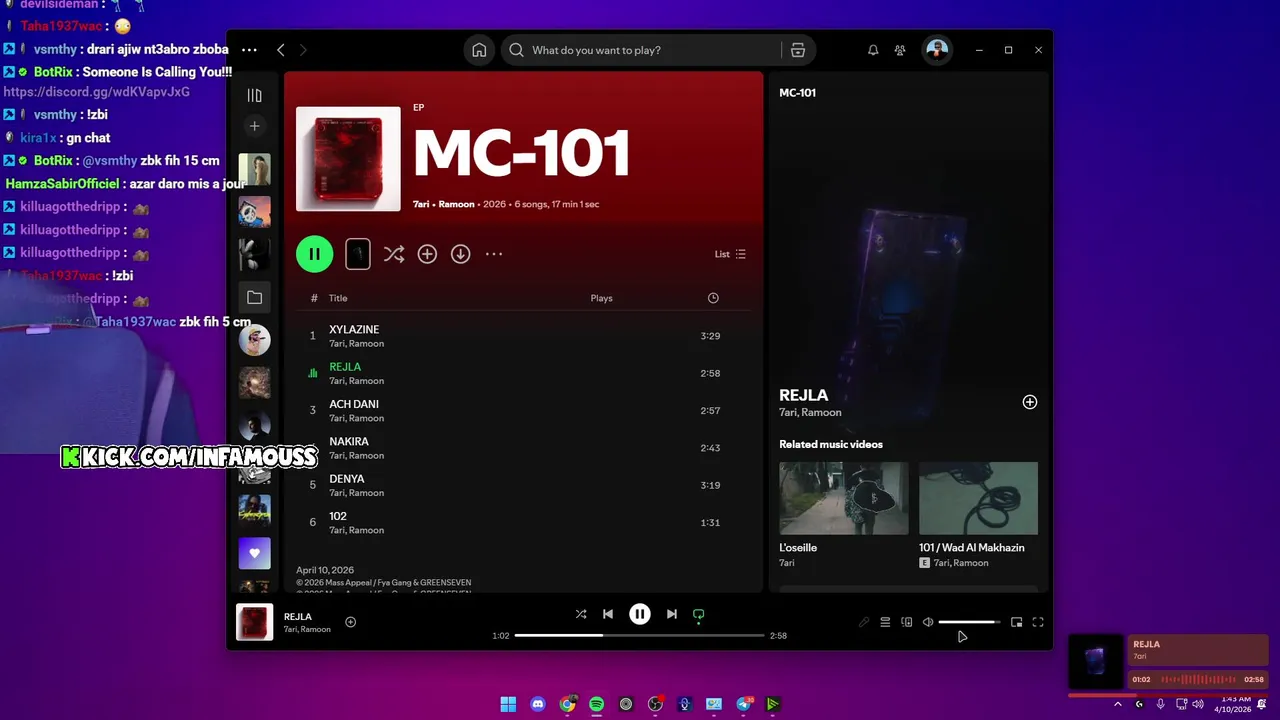Open the three-dot Spotify app menu

click(x=249, y=50)
